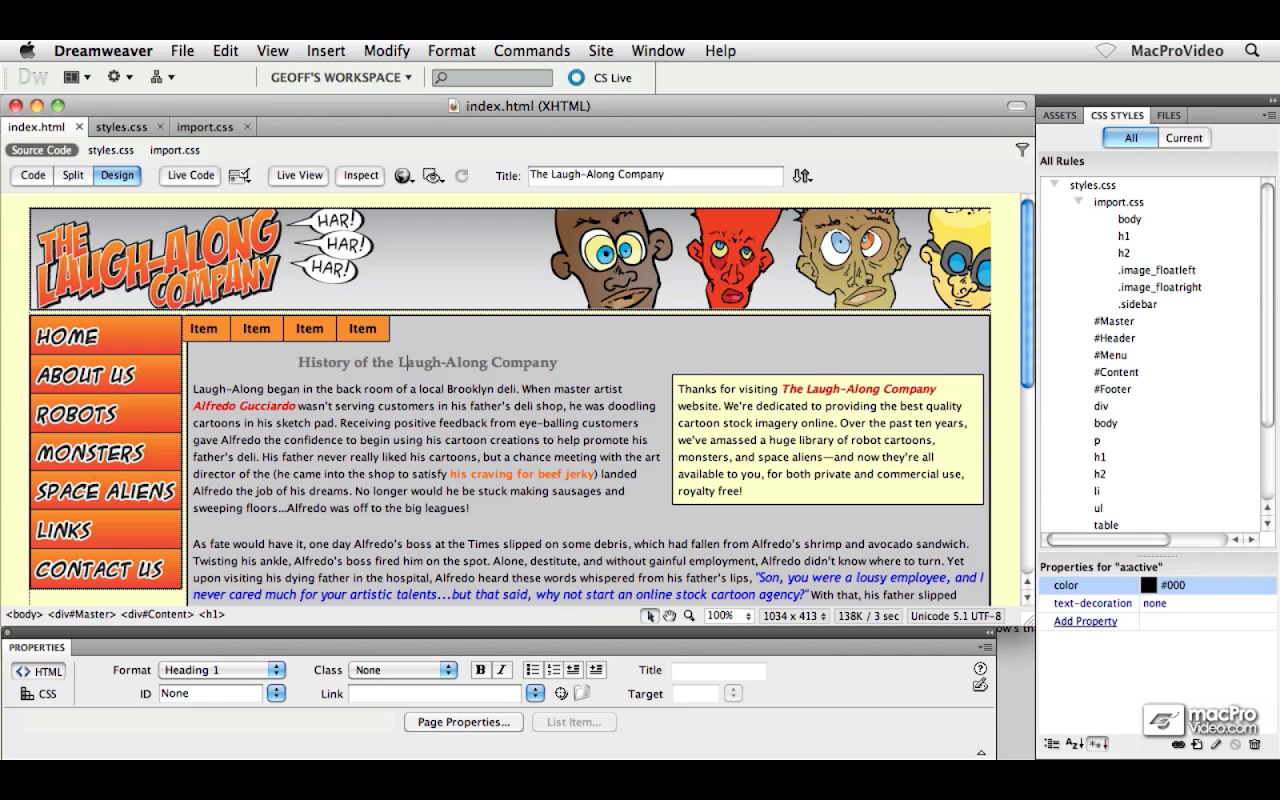
Task: Switch CSS Styles to Current mode
Action: click(1183, 138)
